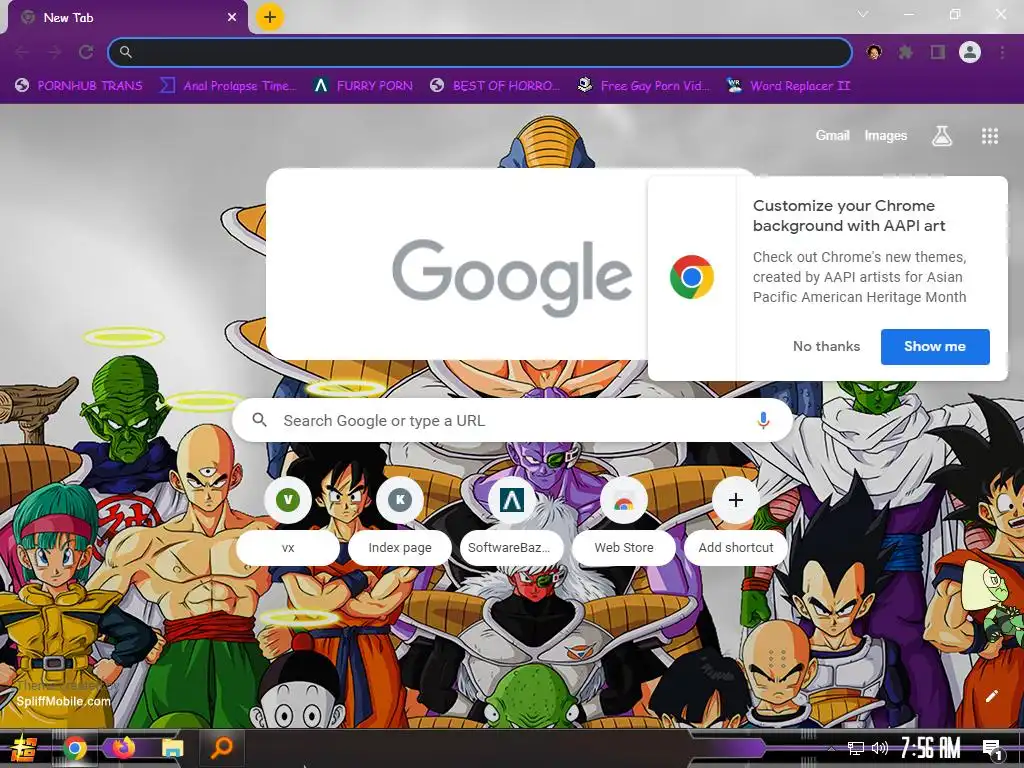Image resolution: width=1024 pixels, height=768 pixels.
Task: Click the Show me button
Action: pyautogui.click(x=935, y=347)
